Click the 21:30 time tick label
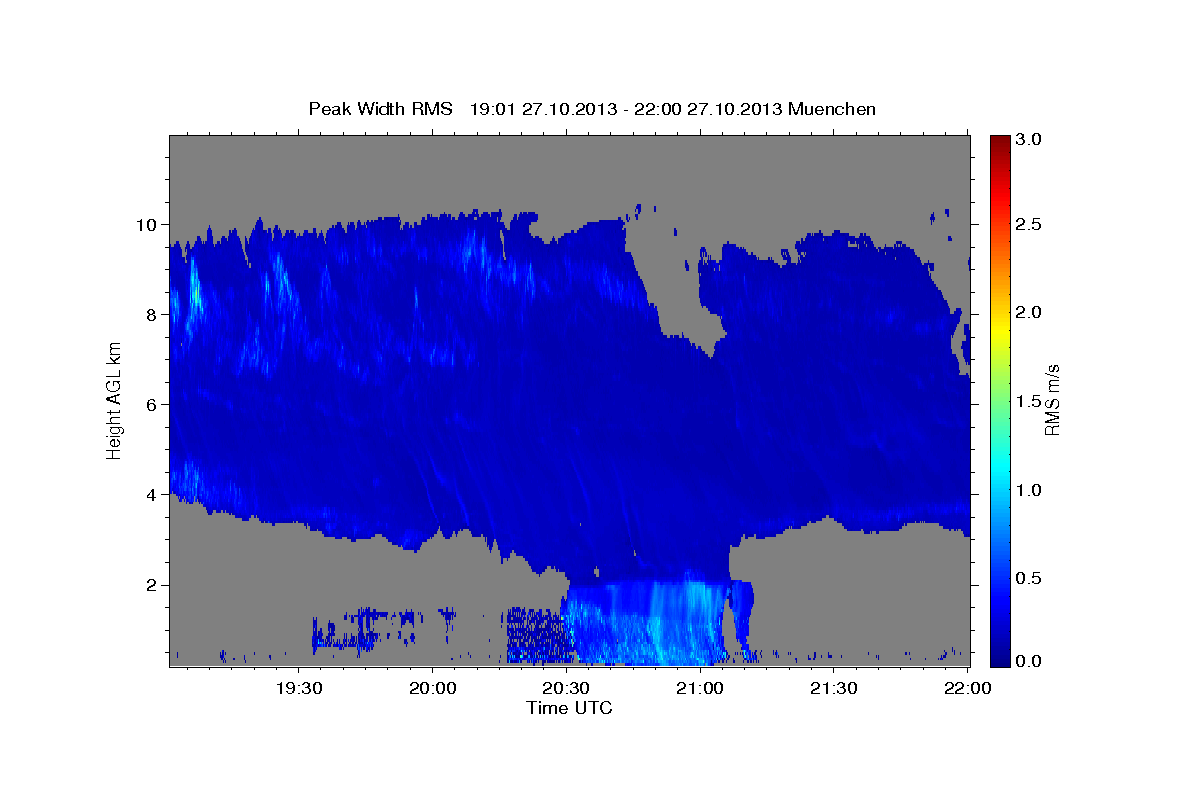 833,688
